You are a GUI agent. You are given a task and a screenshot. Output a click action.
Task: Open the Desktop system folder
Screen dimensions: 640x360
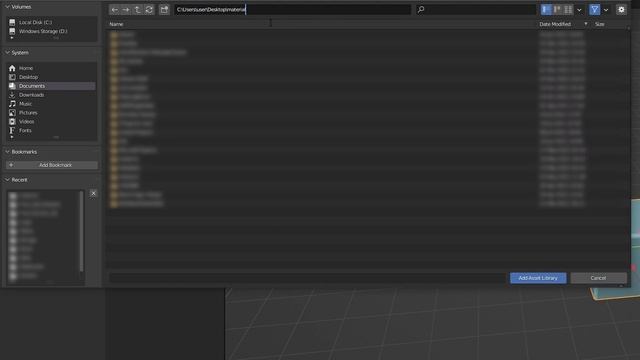51,77
